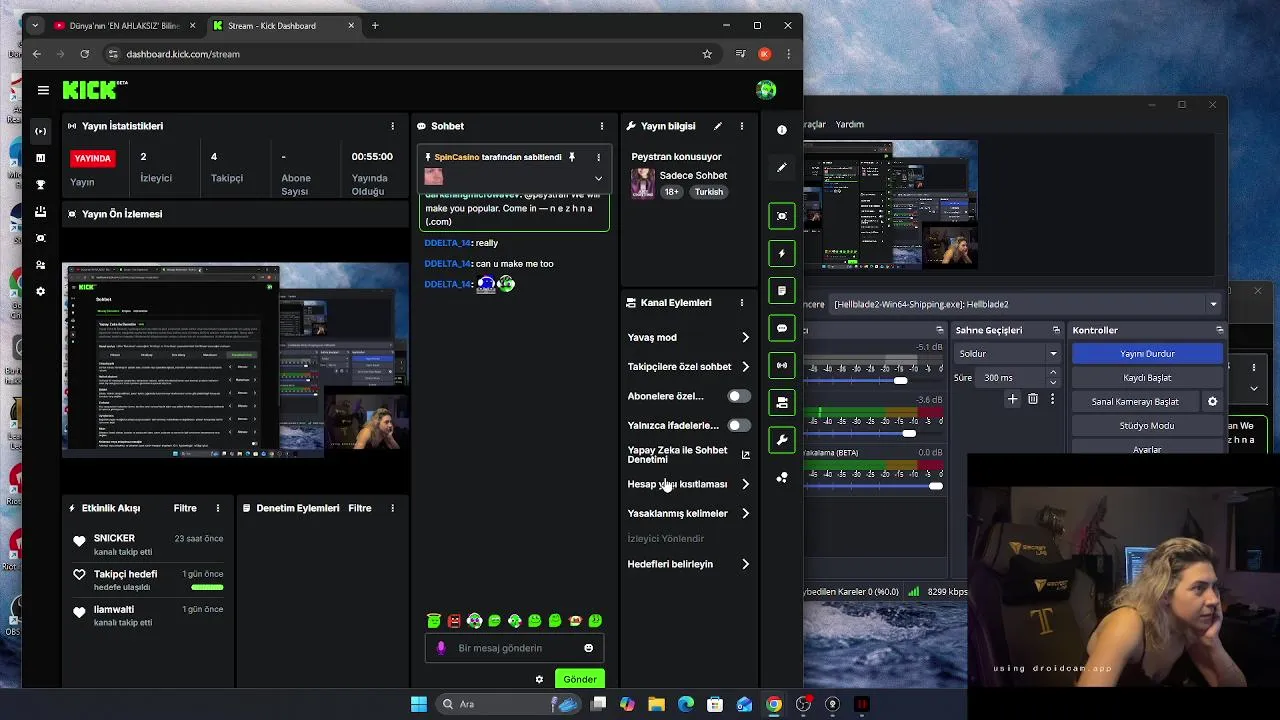Delete transition using trash icon in OBS
This screenshot has height=720, width=1280.
(x=1033, y=399)
